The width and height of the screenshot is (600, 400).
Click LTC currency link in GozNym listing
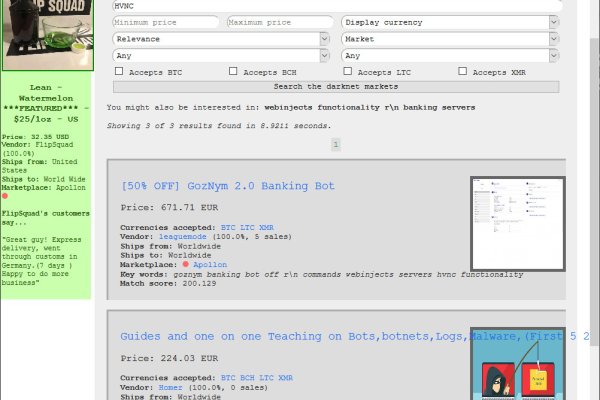(x=247, y=227)
